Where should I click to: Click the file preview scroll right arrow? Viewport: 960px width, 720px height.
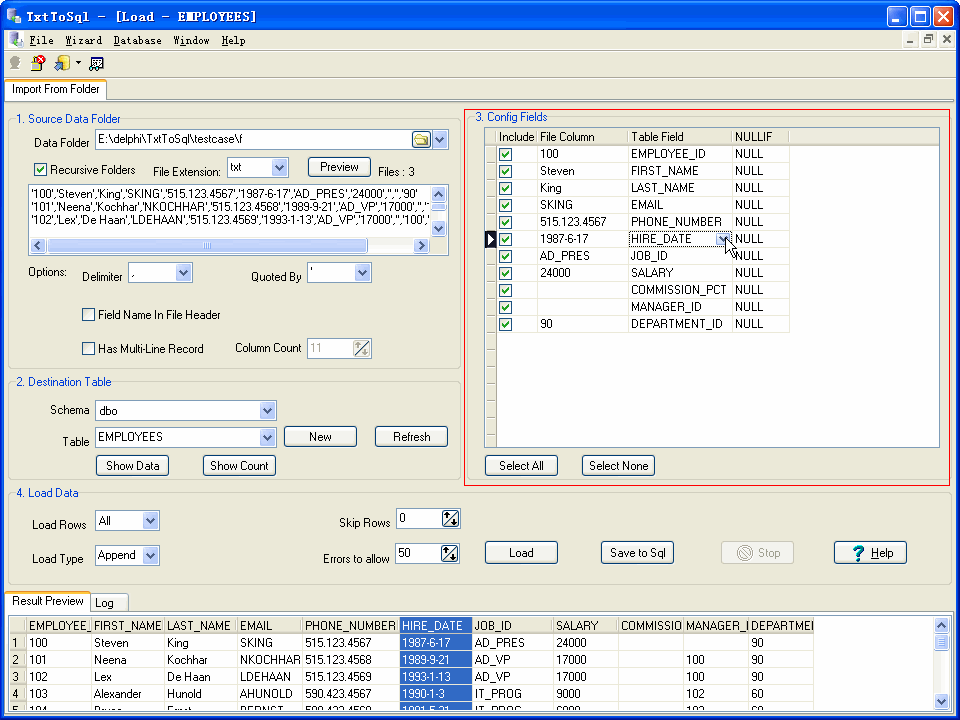(421, 246)
